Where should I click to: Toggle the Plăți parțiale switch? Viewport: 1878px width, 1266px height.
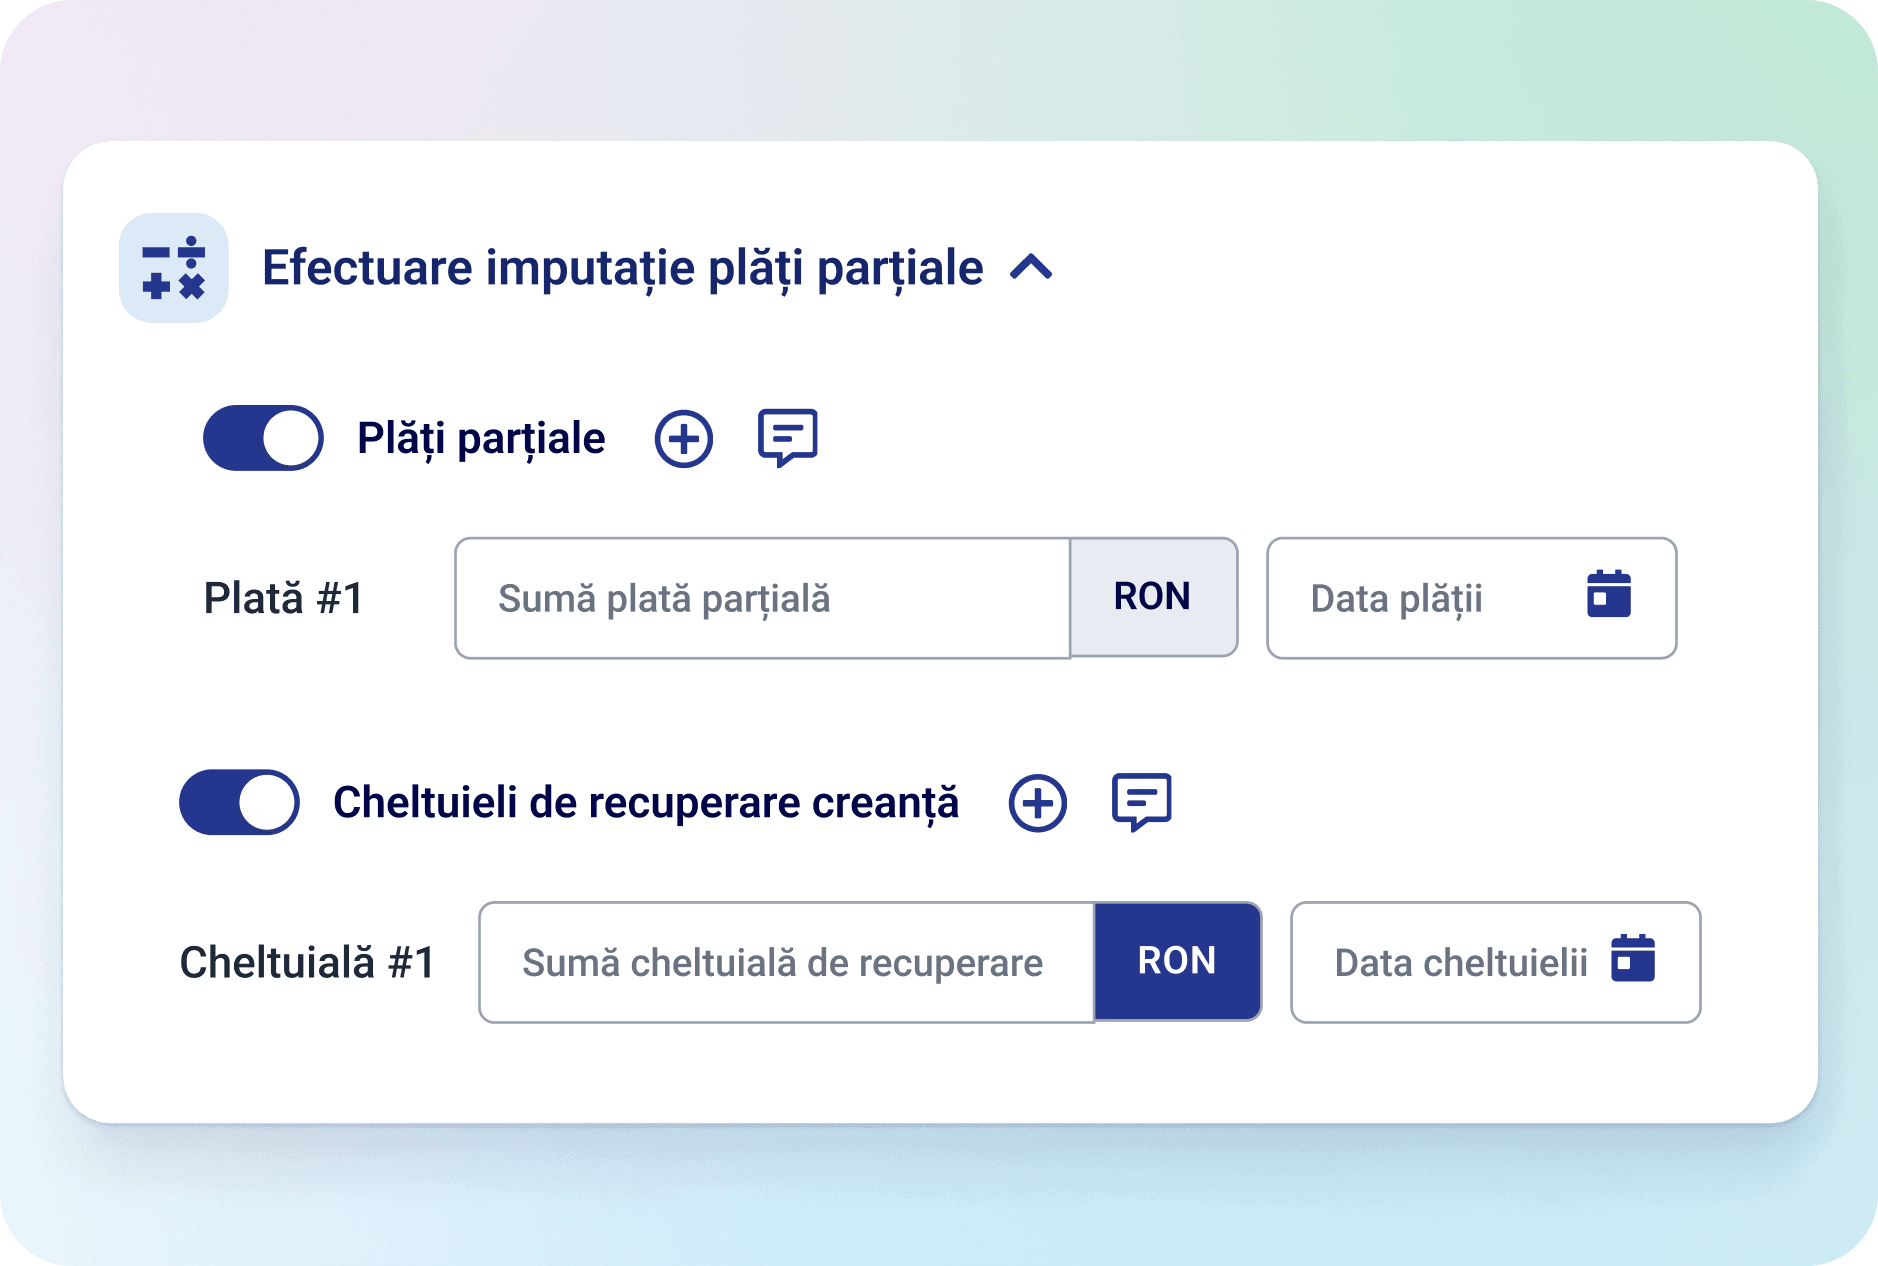[x=263, y=438]
